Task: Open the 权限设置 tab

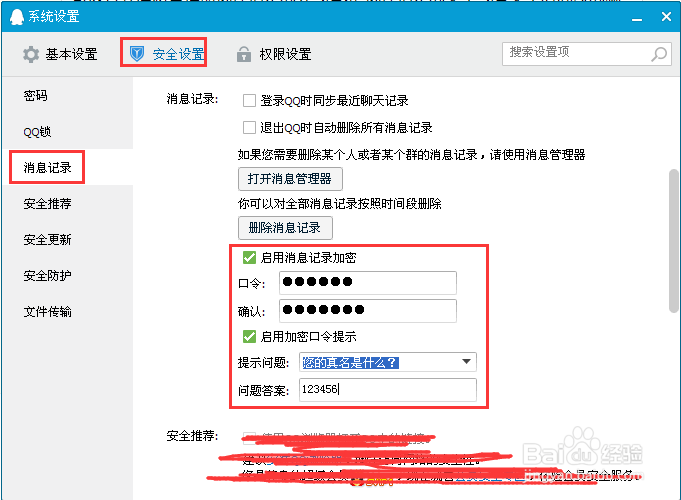Action: click(274, 54)
